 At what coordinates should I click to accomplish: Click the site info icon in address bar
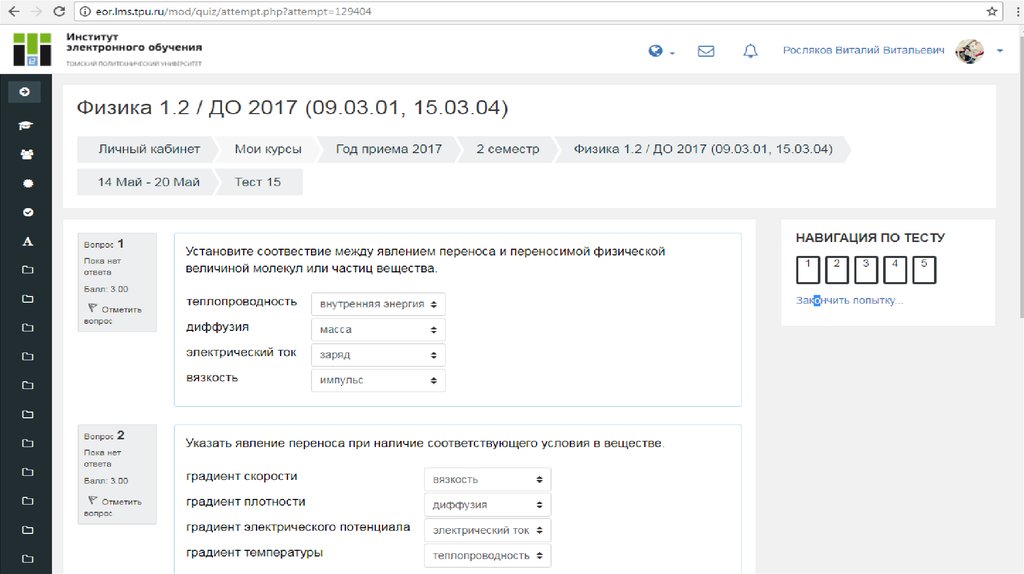pos(85,11)
